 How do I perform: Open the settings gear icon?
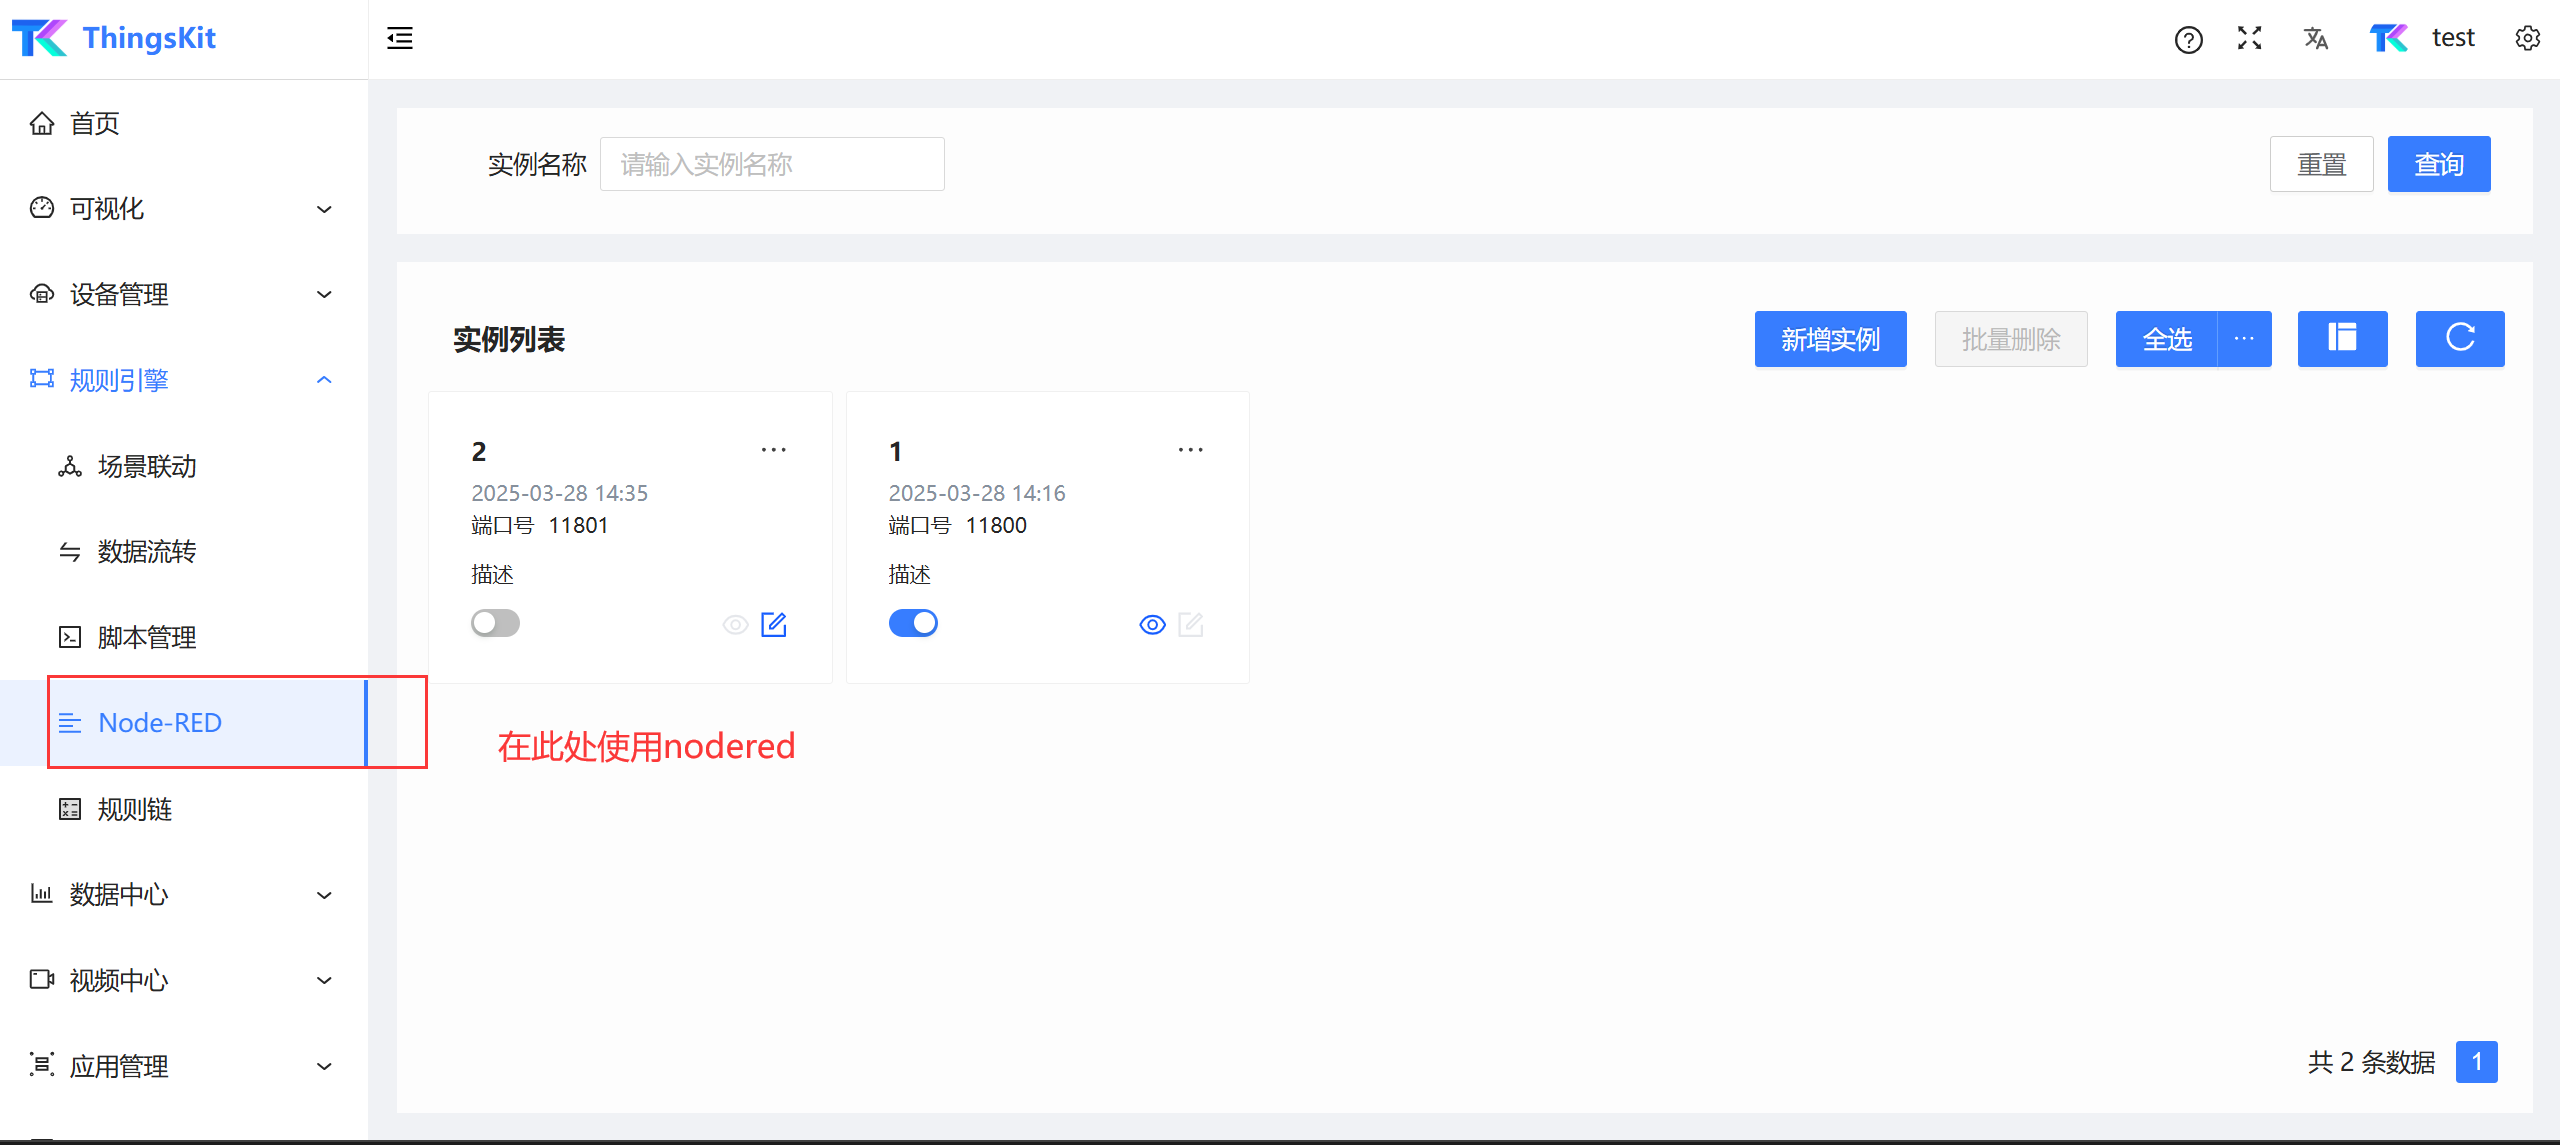2527,39
